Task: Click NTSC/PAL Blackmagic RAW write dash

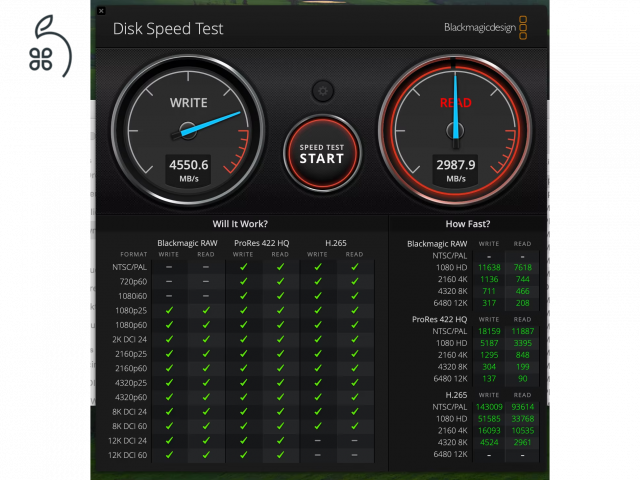Action: click(x=169, y=267)
